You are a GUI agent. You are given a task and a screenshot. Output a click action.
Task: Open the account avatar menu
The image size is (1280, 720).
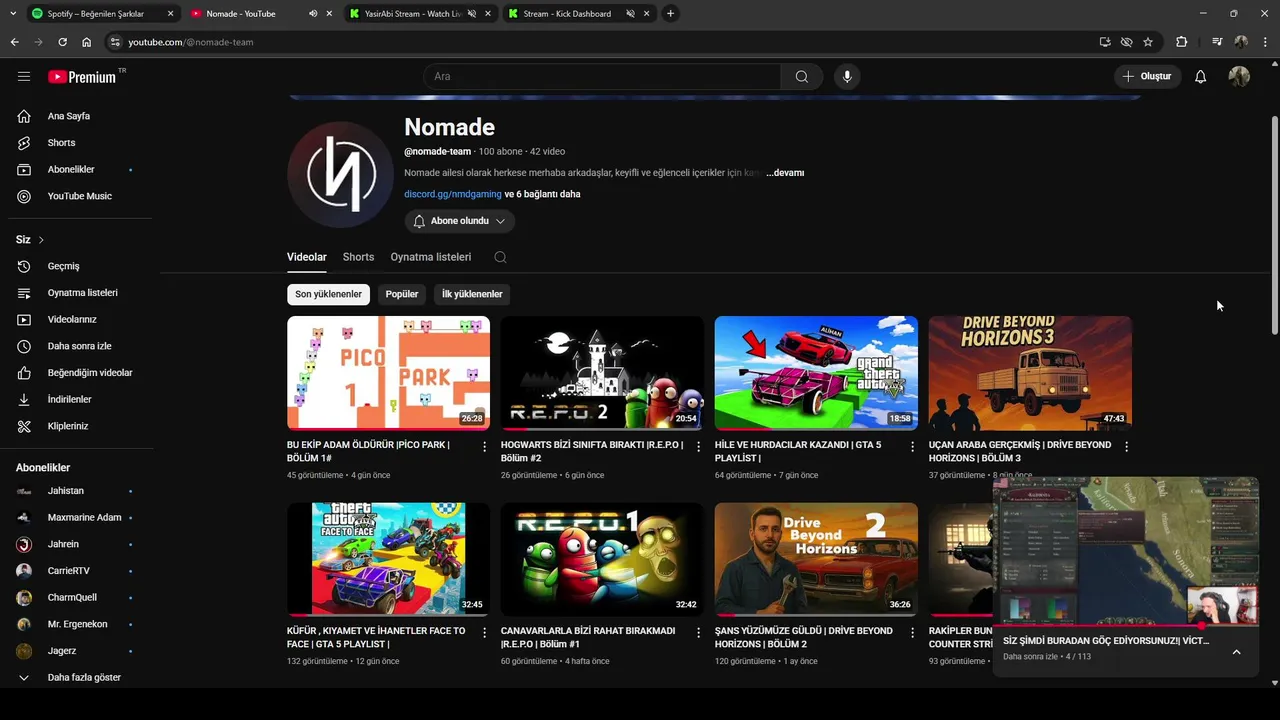pyautogui.click(x=1239, y=77)
